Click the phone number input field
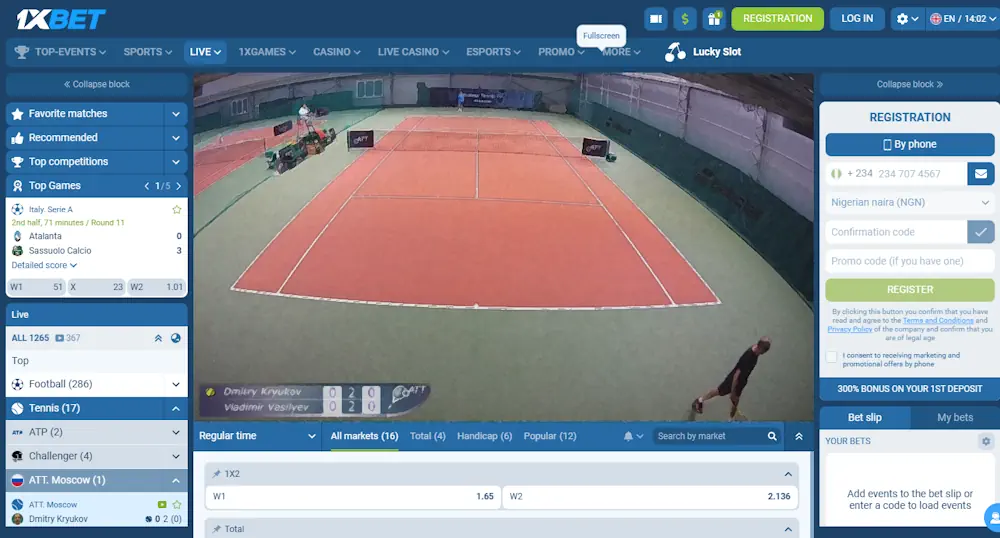Viewport: 1000px width, 538px height. click(922, 173)
